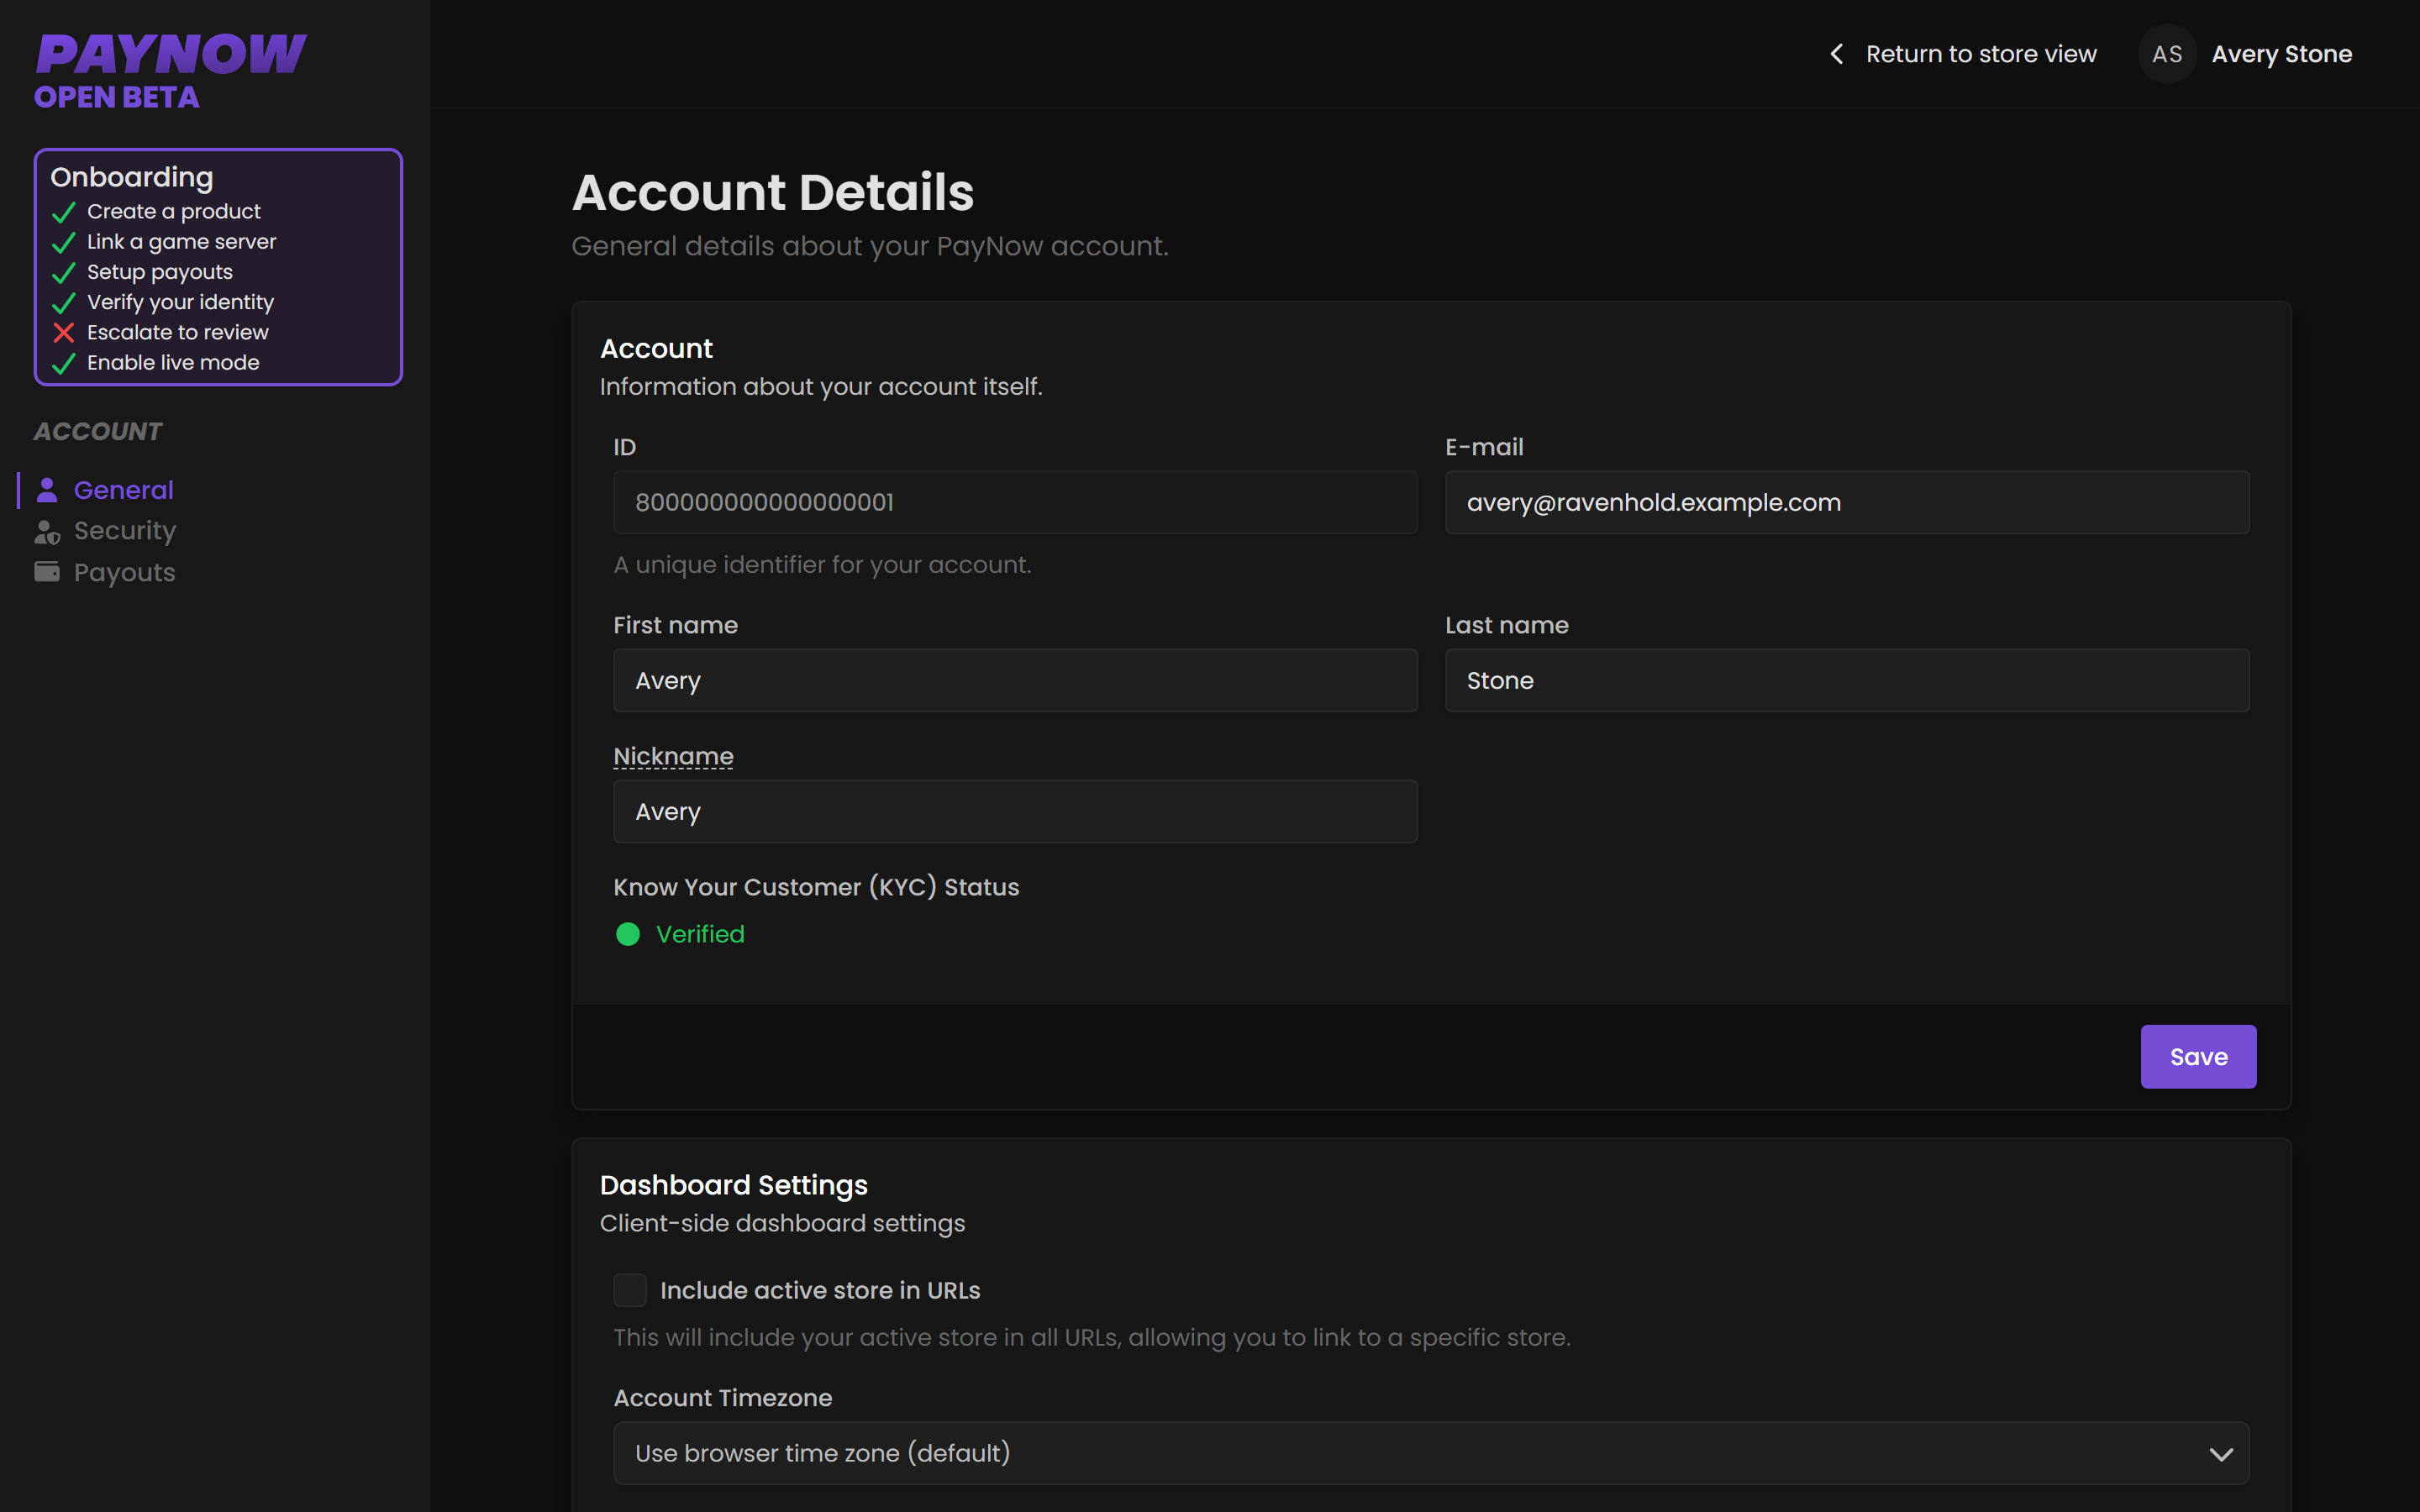Click the Security shield-person icon
The width and height of the screenshot is (2420, 1512).
[47, 531]
